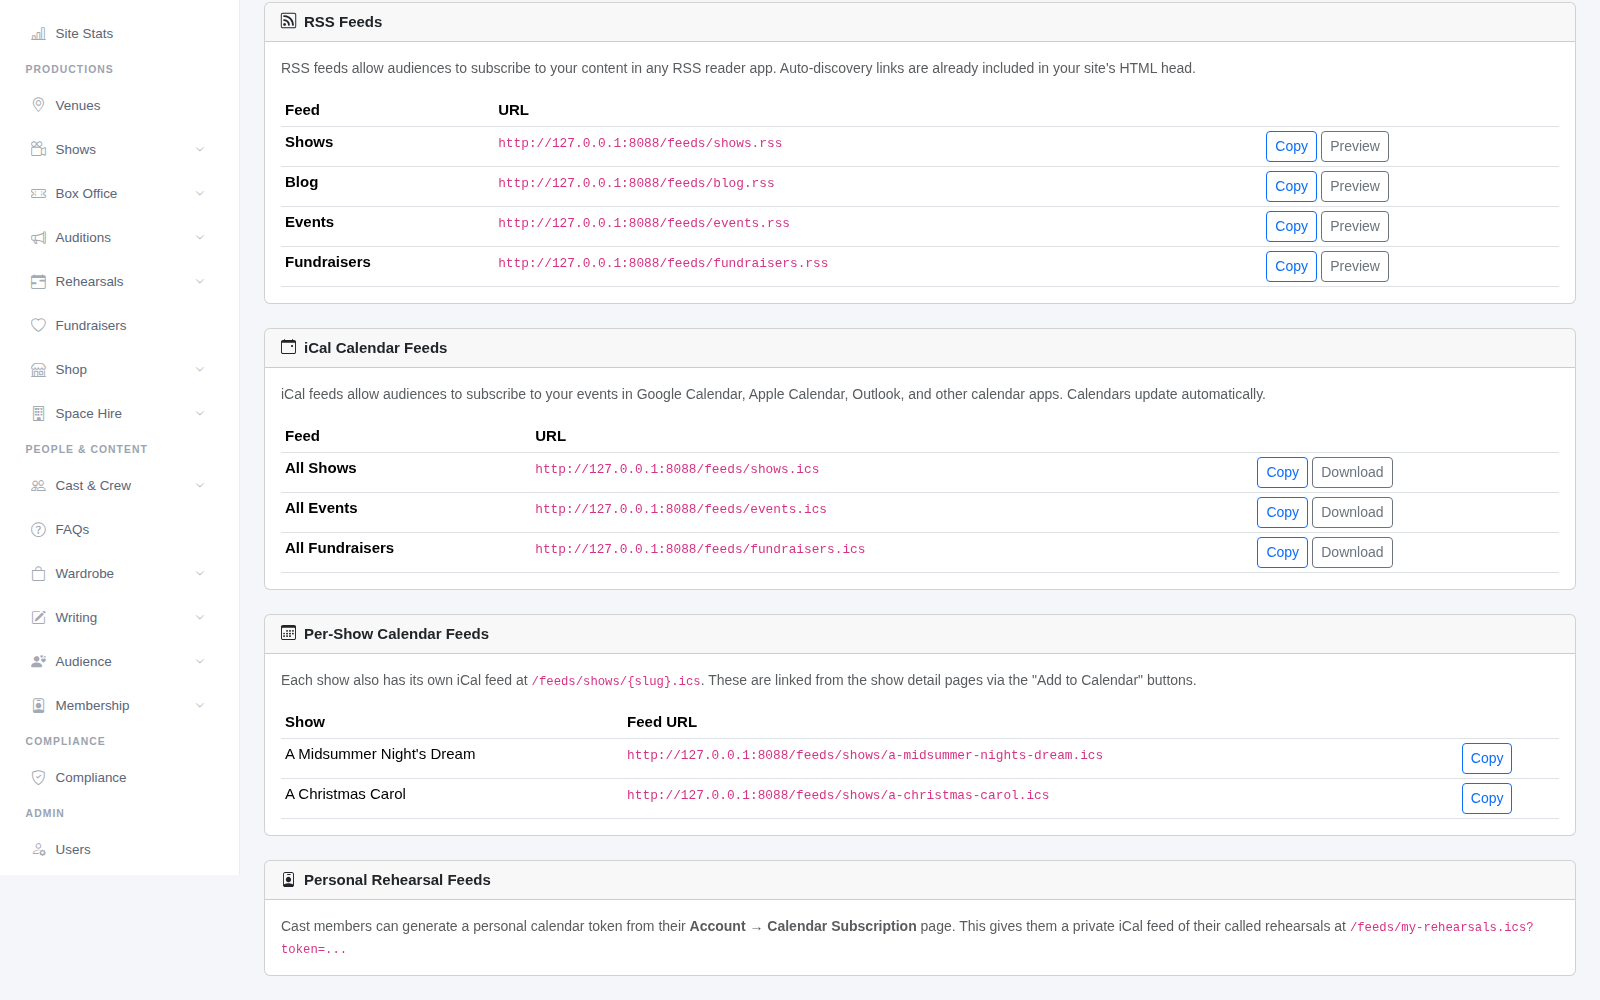The image size is (1600, 1000).
Task: Expand the Membership submenu chevron
Action: coord(200,705)
